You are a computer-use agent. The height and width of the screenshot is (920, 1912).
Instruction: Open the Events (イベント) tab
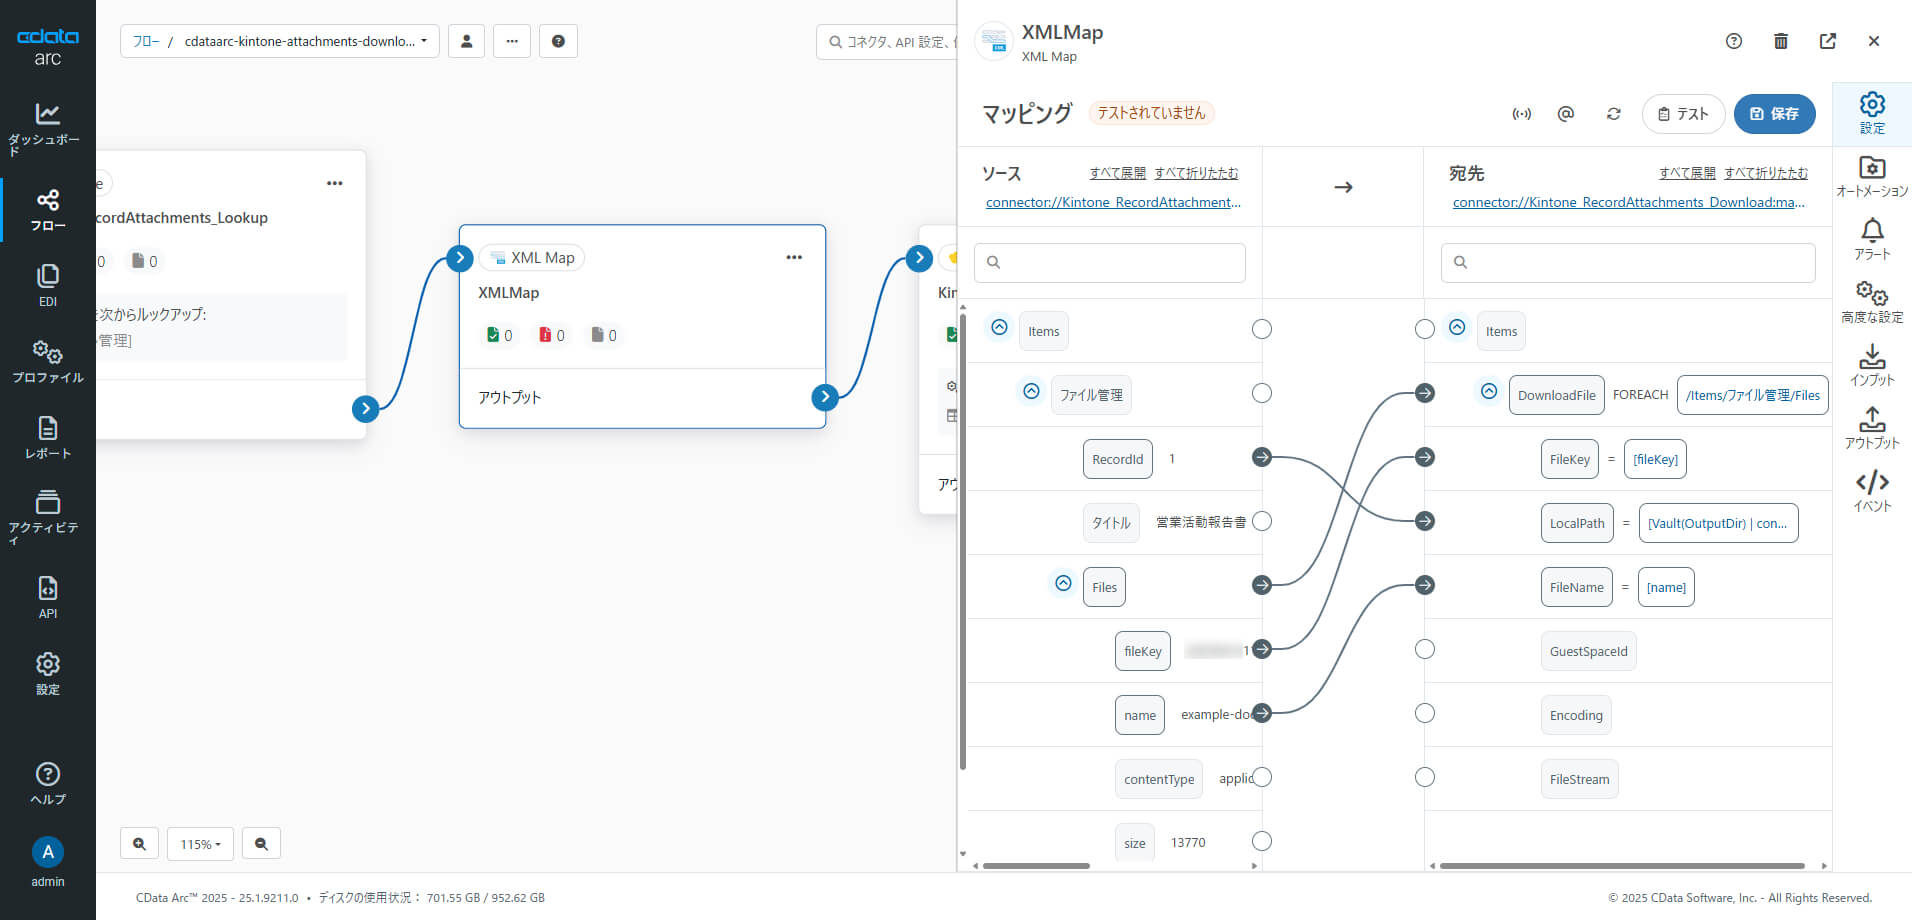point(1872,492)
